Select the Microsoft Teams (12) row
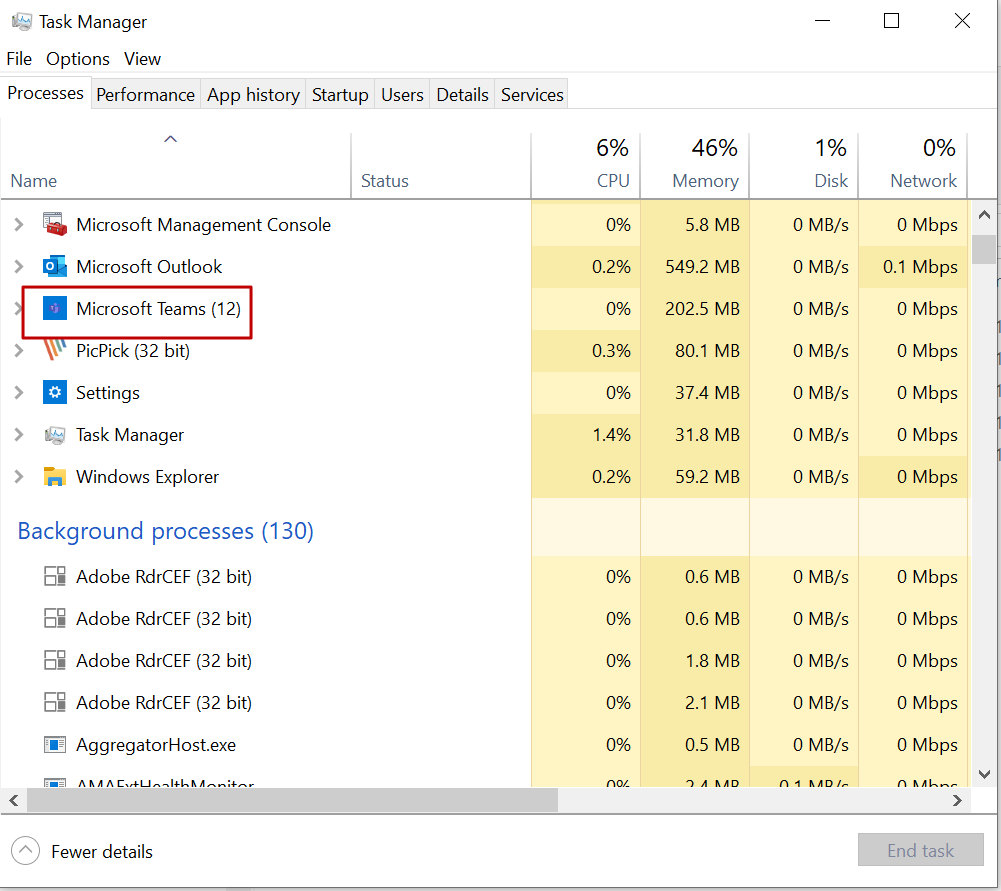 pos(485,308)
